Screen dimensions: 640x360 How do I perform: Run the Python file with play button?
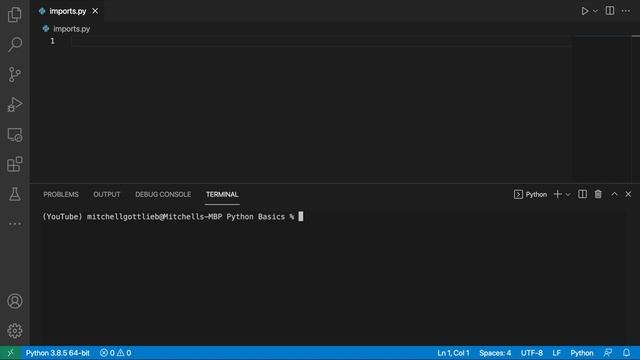click(584, 11)
